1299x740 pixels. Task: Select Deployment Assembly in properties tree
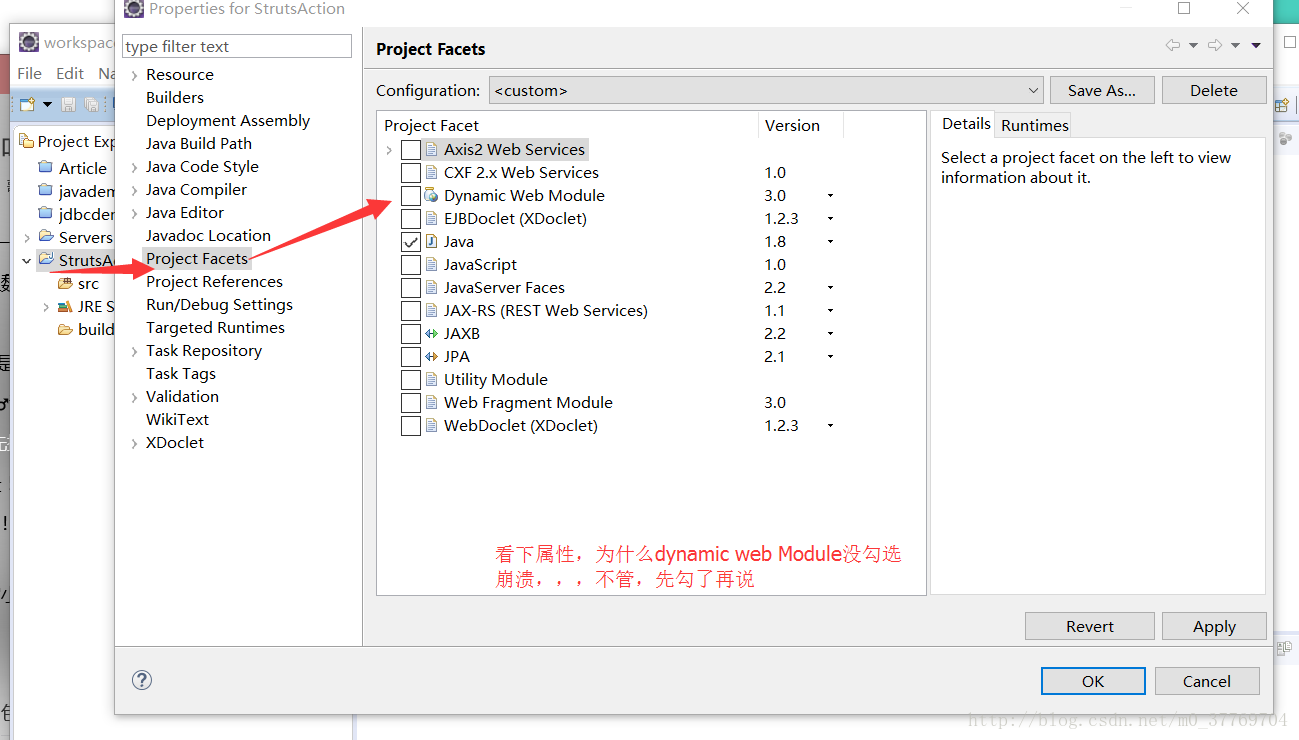[x=228, y=121]
